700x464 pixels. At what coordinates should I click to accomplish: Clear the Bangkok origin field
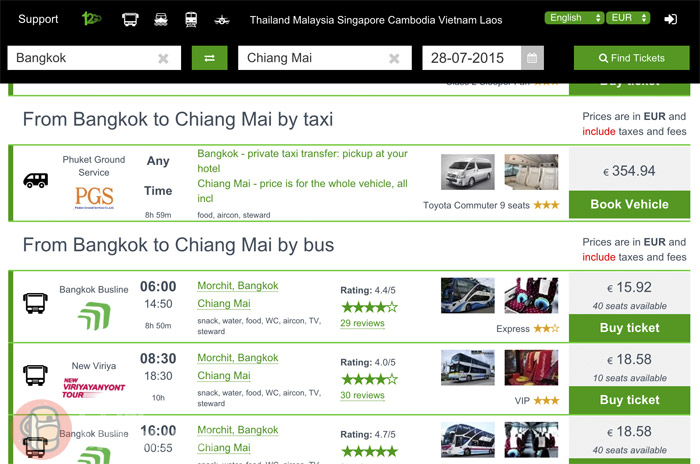[x=163, y=59]
